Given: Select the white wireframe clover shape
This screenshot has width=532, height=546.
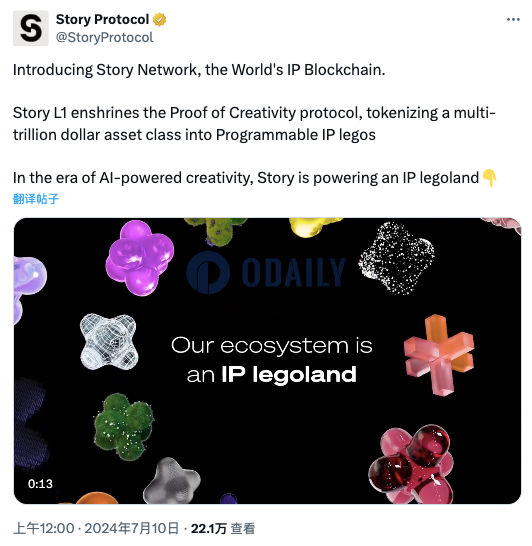Looking at the screenshot, I should pos(109,342).
